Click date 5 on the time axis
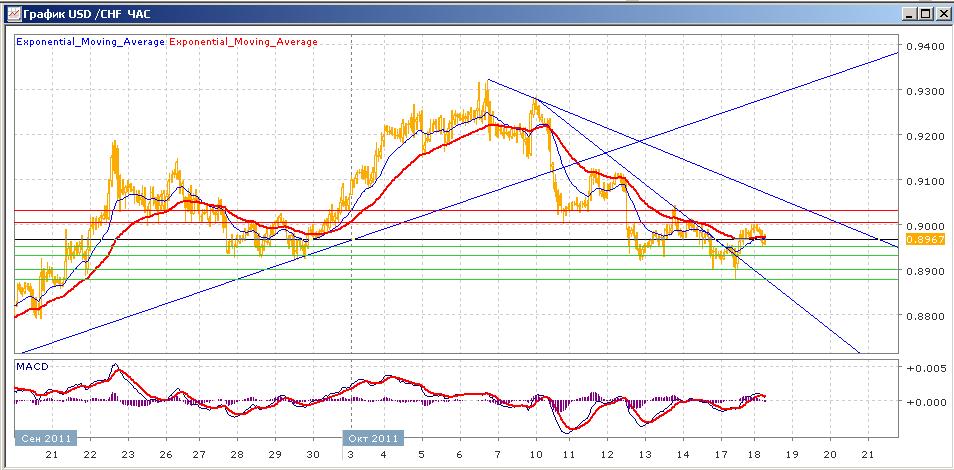 pos(421,455)
